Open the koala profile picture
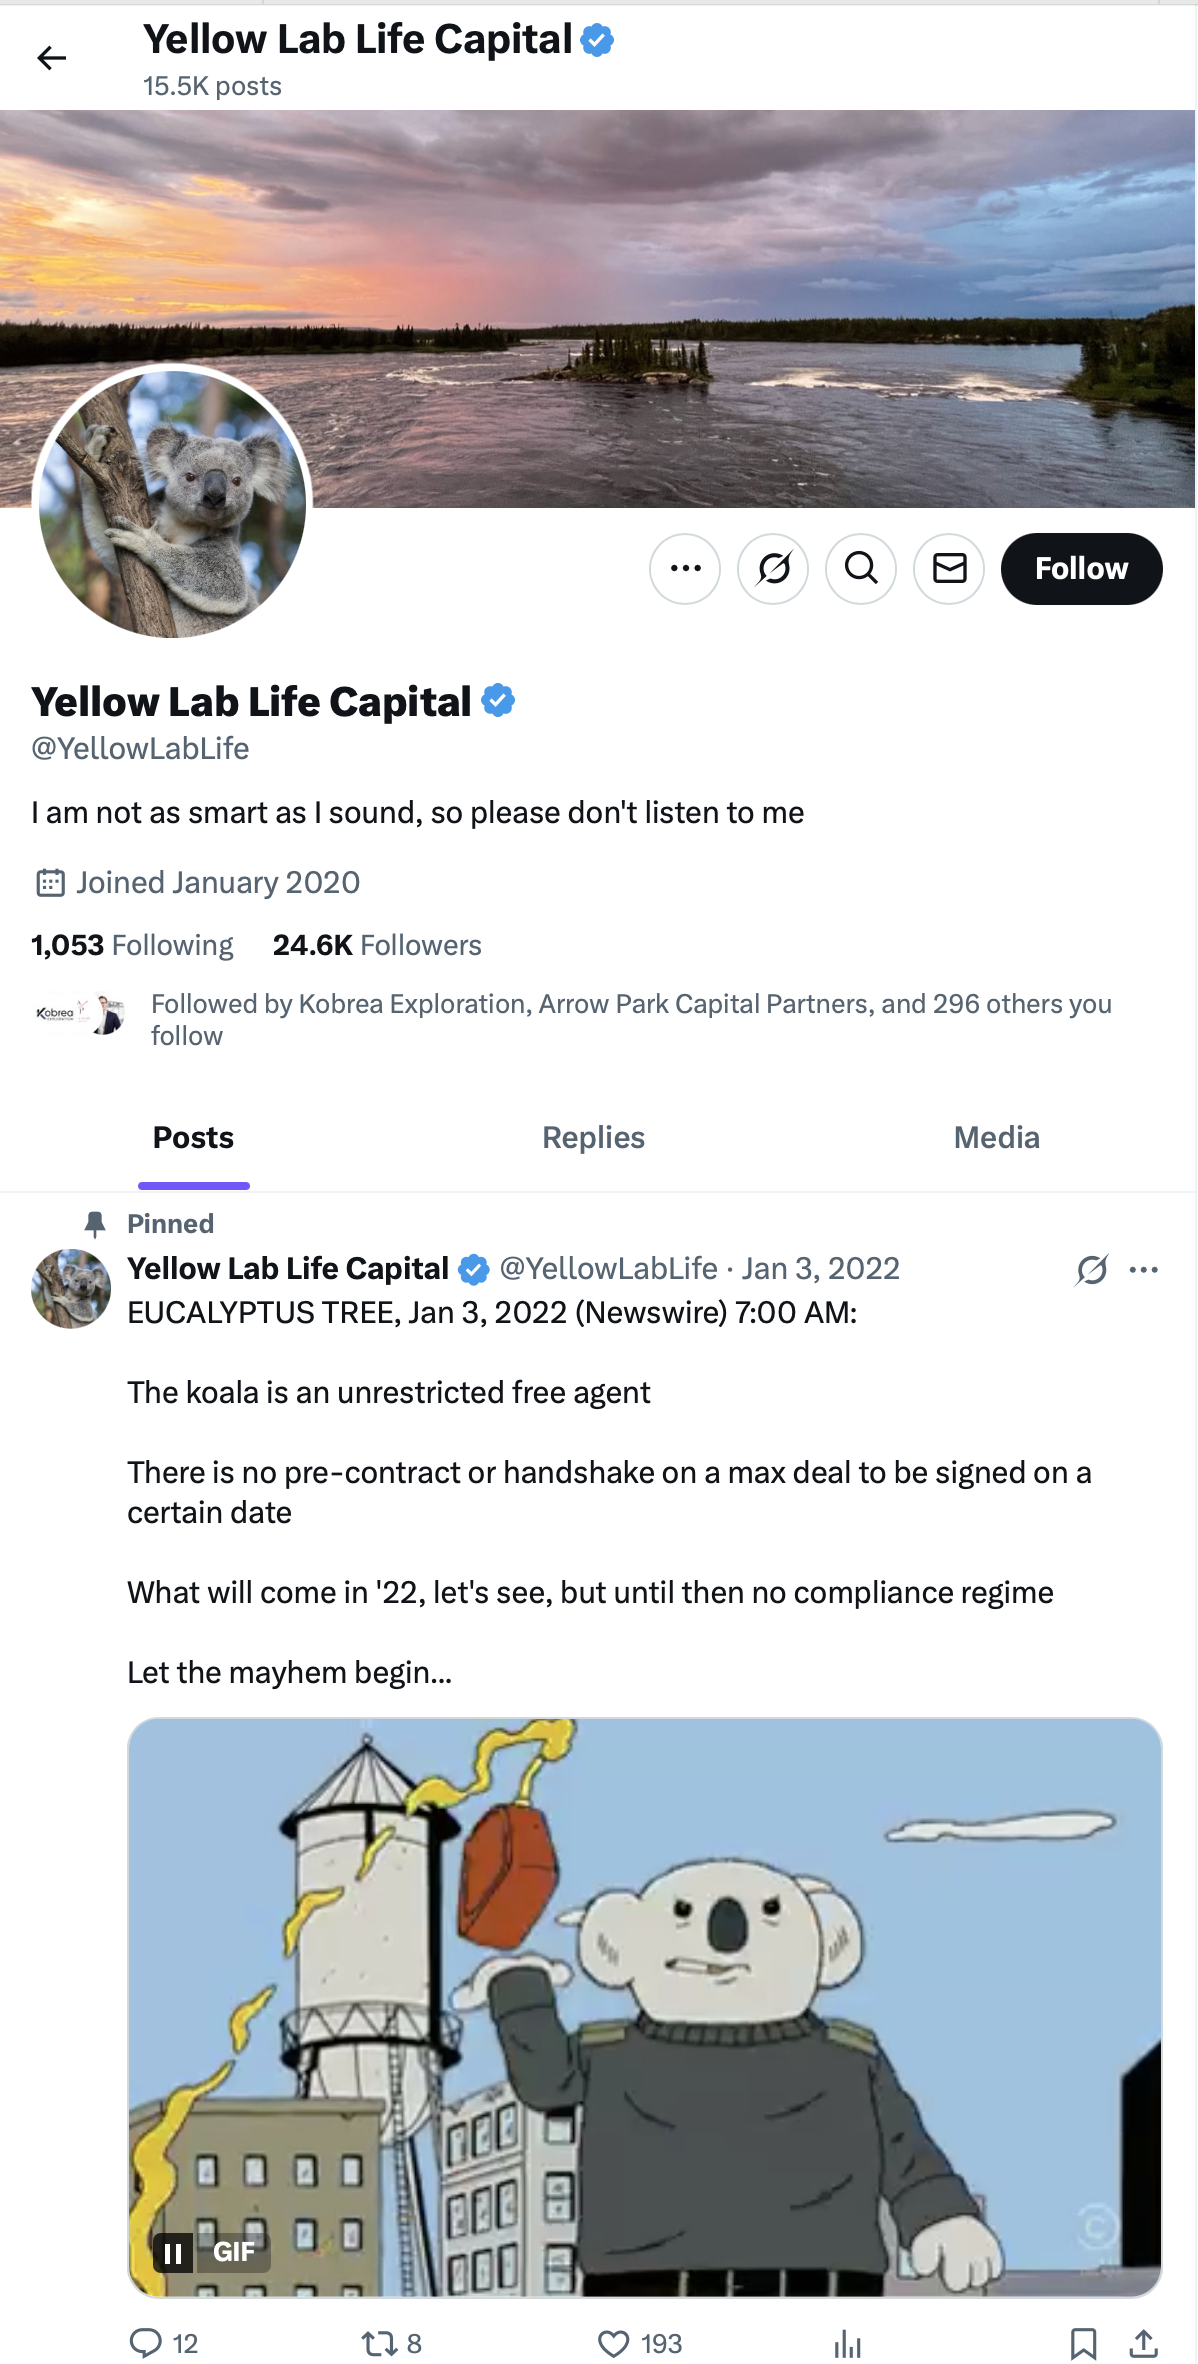 click(172, 503)
